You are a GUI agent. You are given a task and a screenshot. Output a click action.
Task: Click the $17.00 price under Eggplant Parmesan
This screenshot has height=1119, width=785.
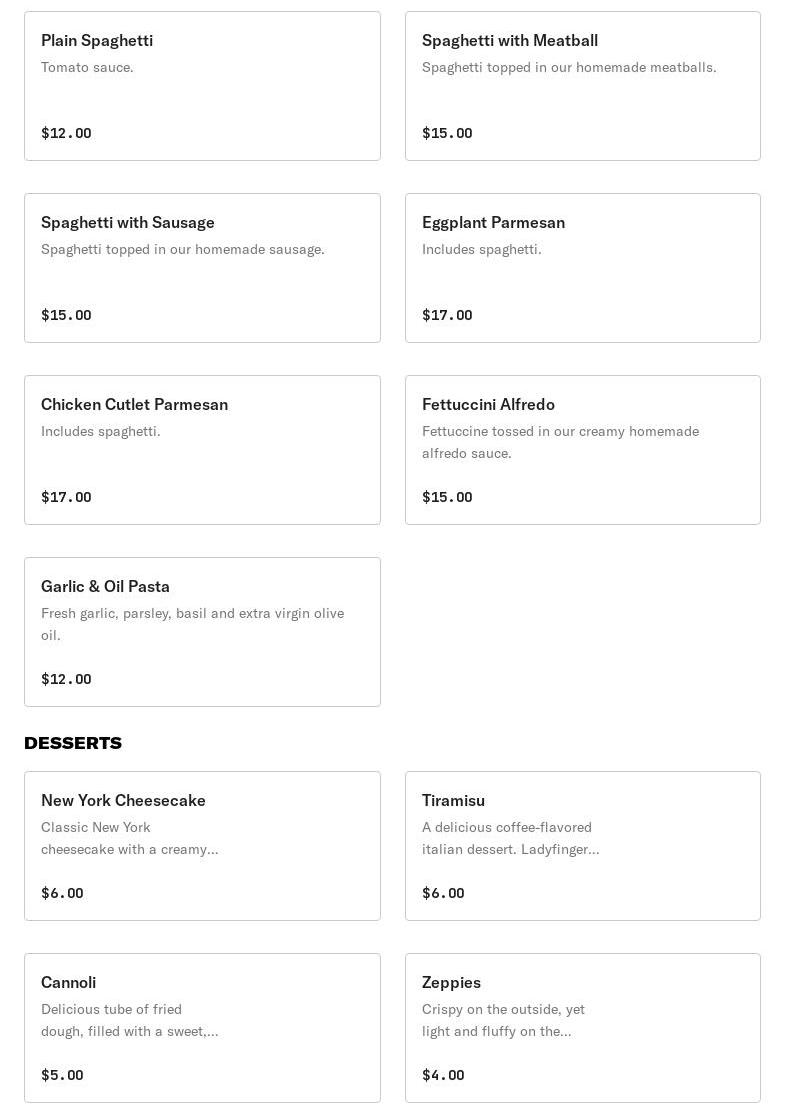click(447, 315)
